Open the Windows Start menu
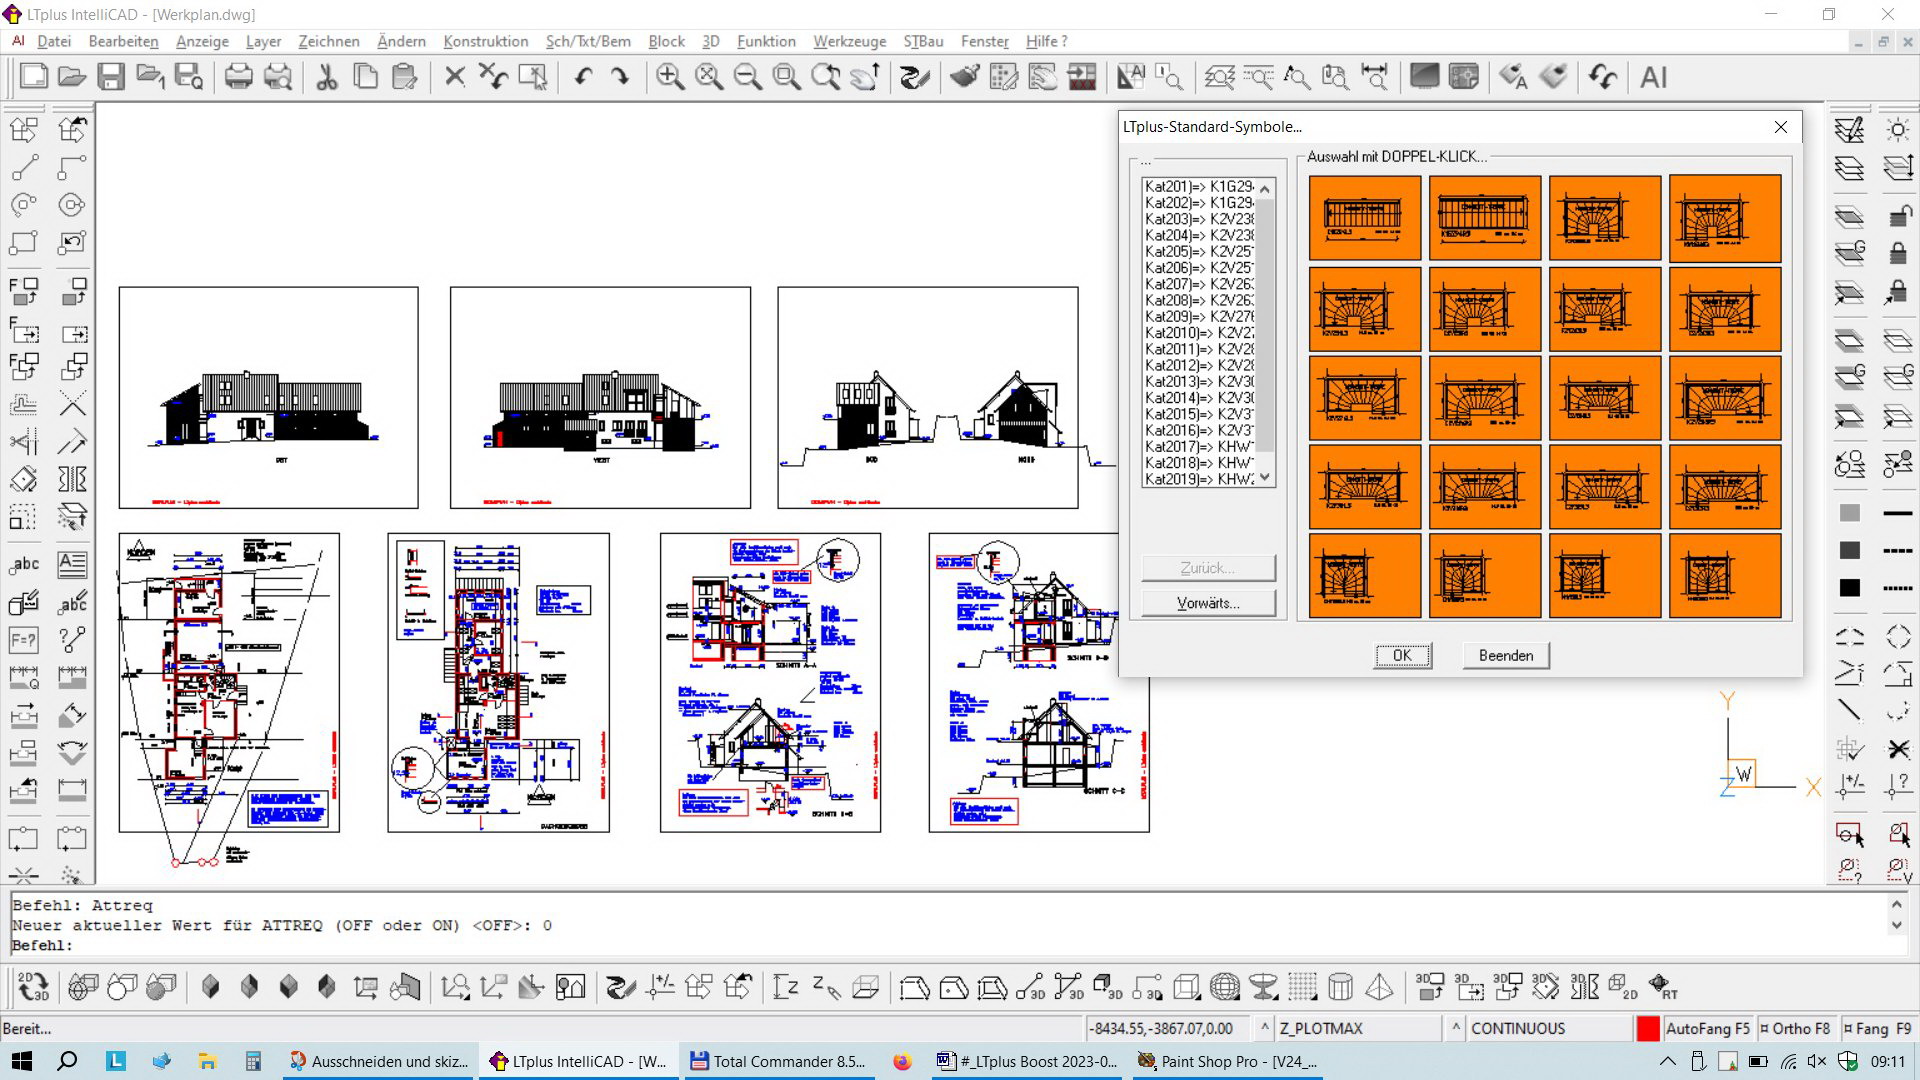Screen dimensions: 1920x1080 (22, 1062)
